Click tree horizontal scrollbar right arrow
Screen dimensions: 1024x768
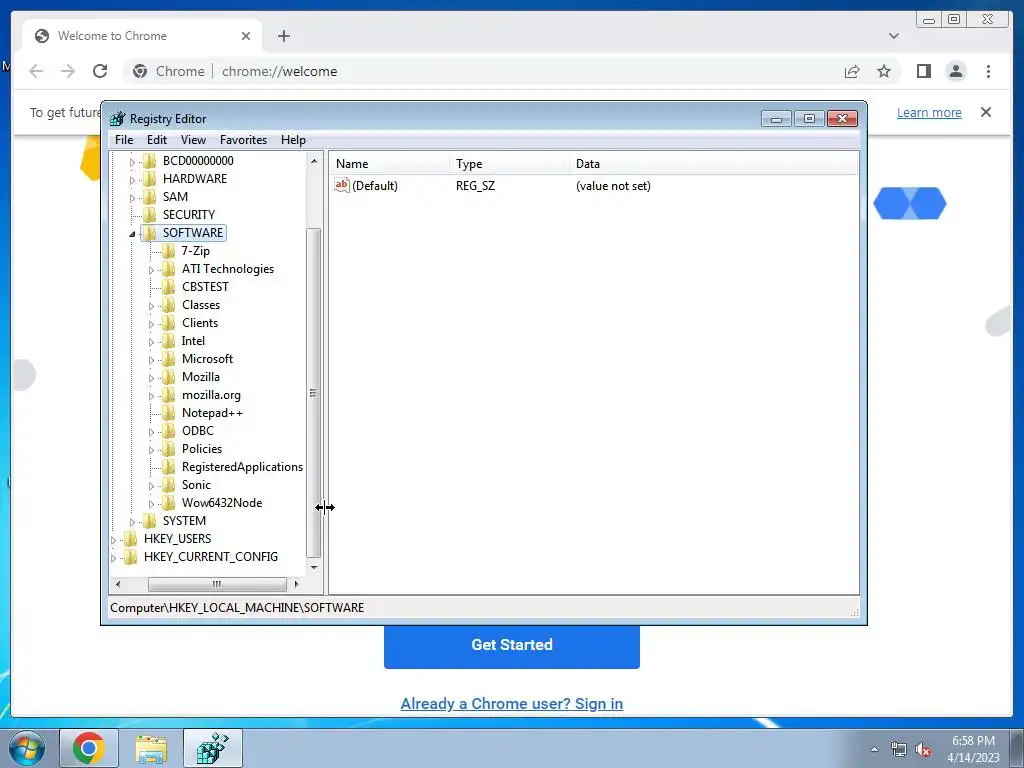click(x=296, y=584)
